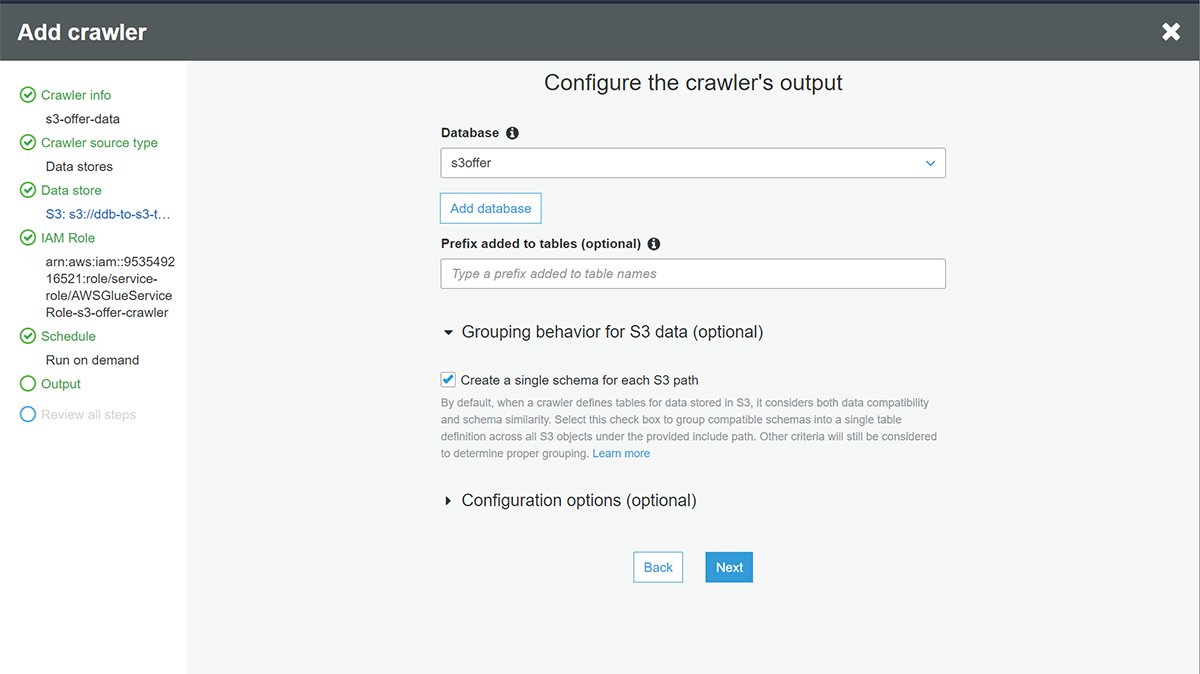Click the prefix added to tables info icon
Viewport: 1200px width, 674px height.
(x=654, y=244)
